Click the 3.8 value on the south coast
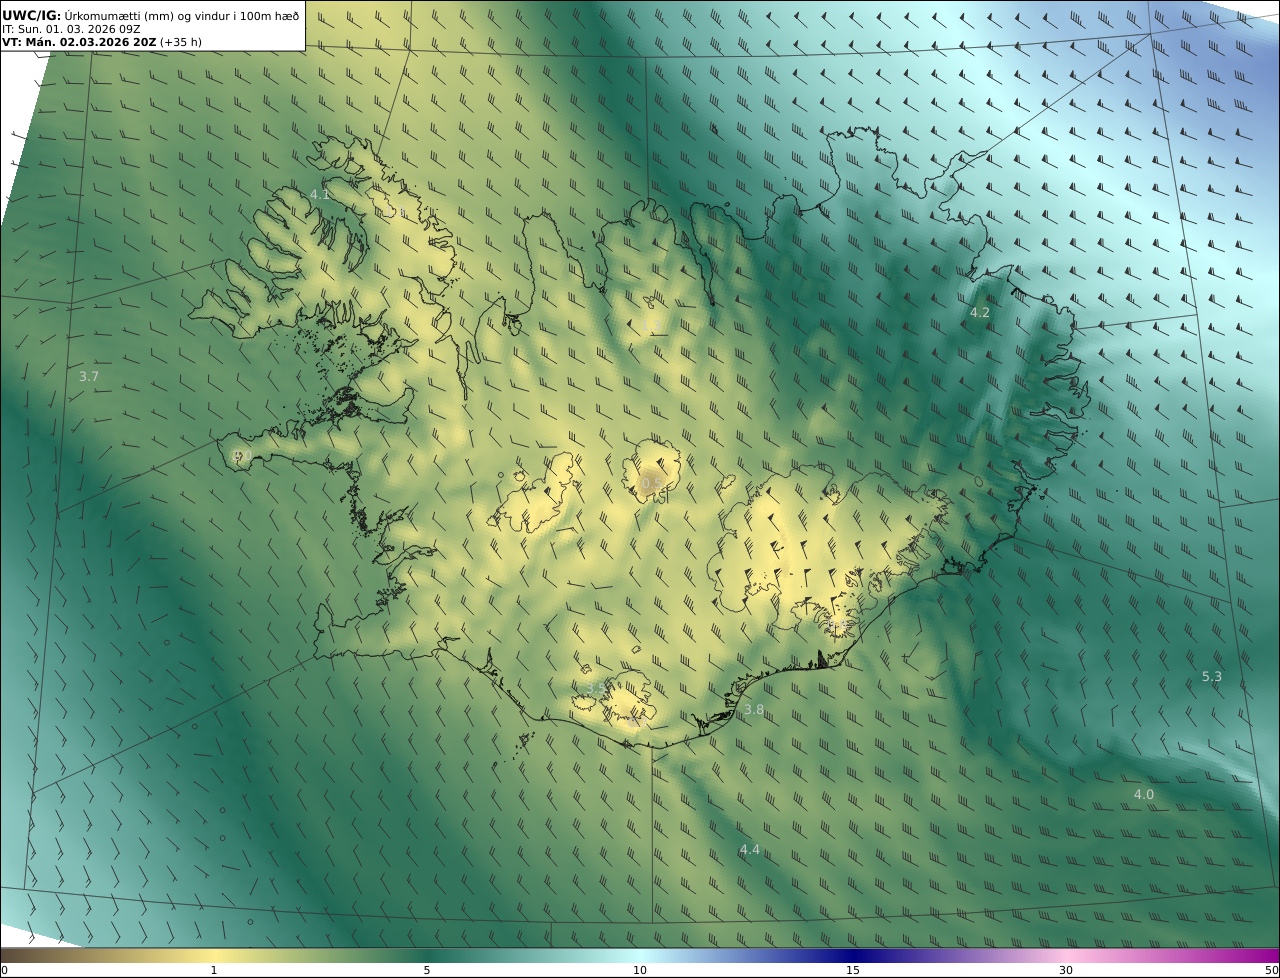 coord(753,709)
